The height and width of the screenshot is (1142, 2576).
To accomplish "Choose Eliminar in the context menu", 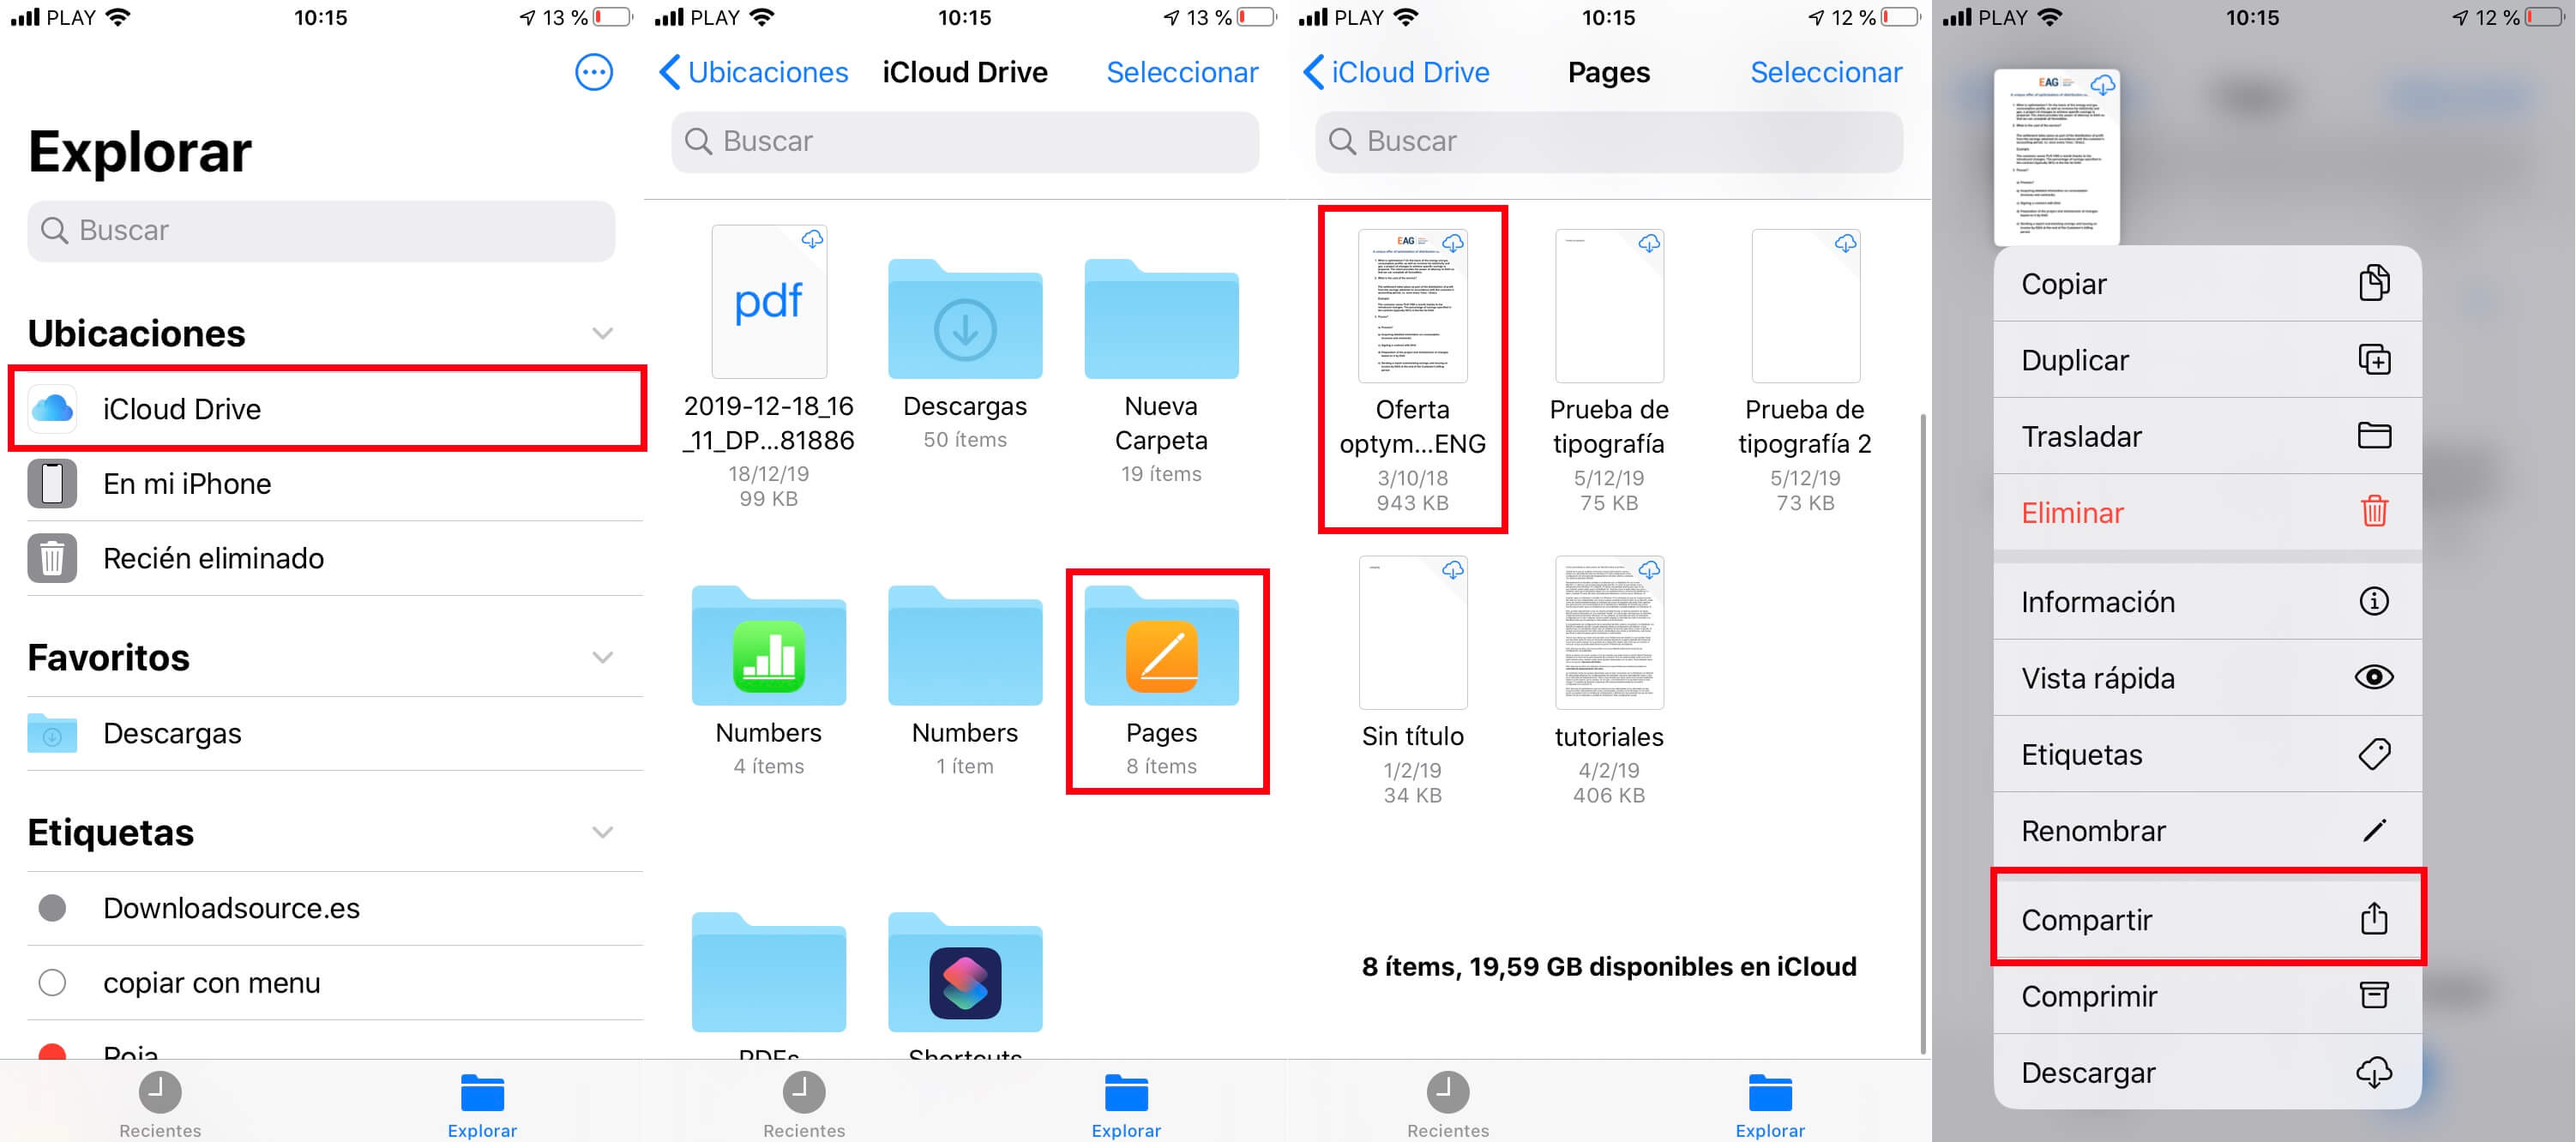I will pyautogui.click(x=2207, y=512).
